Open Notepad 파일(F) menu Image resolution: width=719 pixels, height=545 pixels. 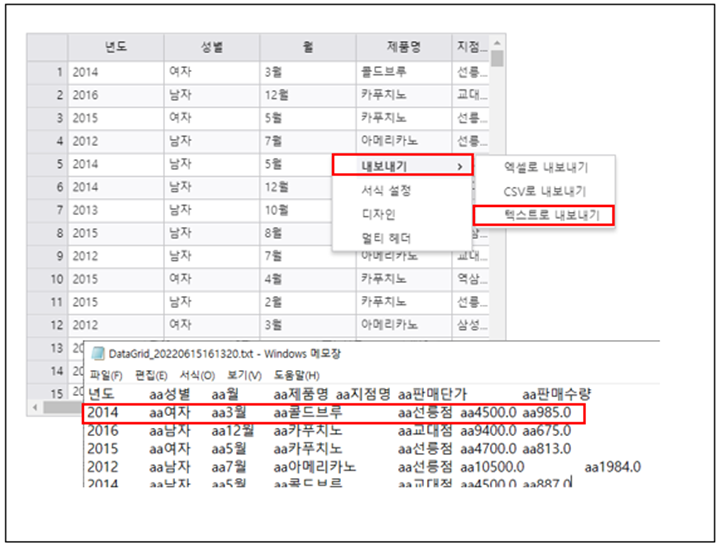coord(106,375)
